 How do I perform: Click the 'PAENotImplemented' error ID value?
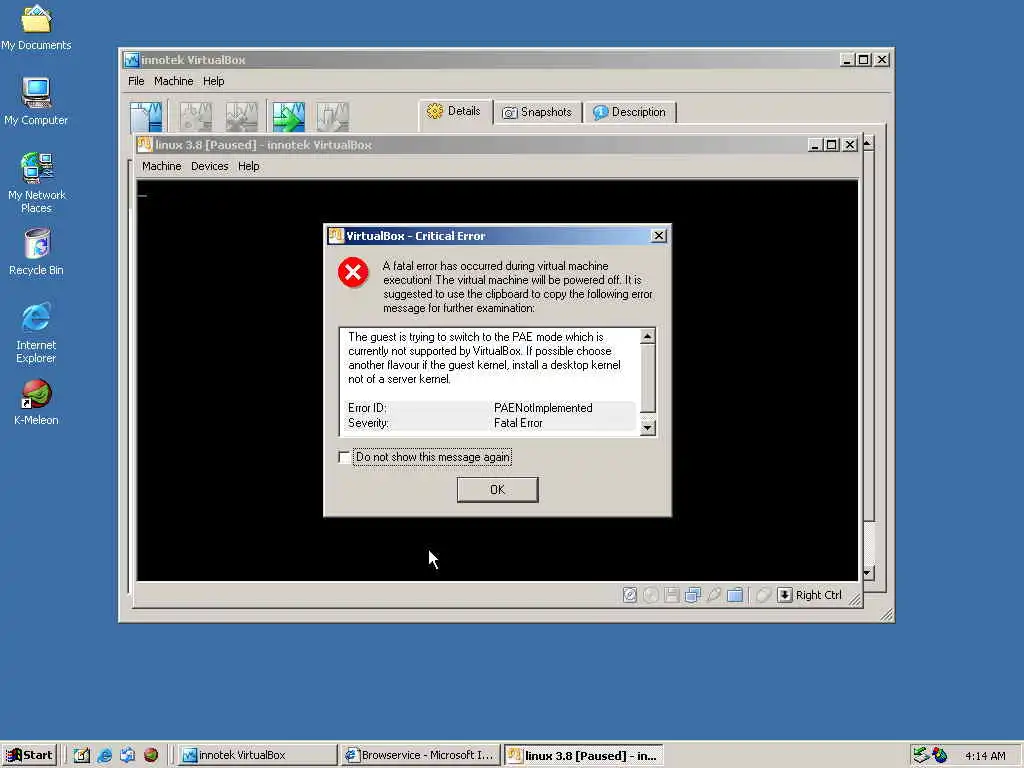[x=543, y=408]
